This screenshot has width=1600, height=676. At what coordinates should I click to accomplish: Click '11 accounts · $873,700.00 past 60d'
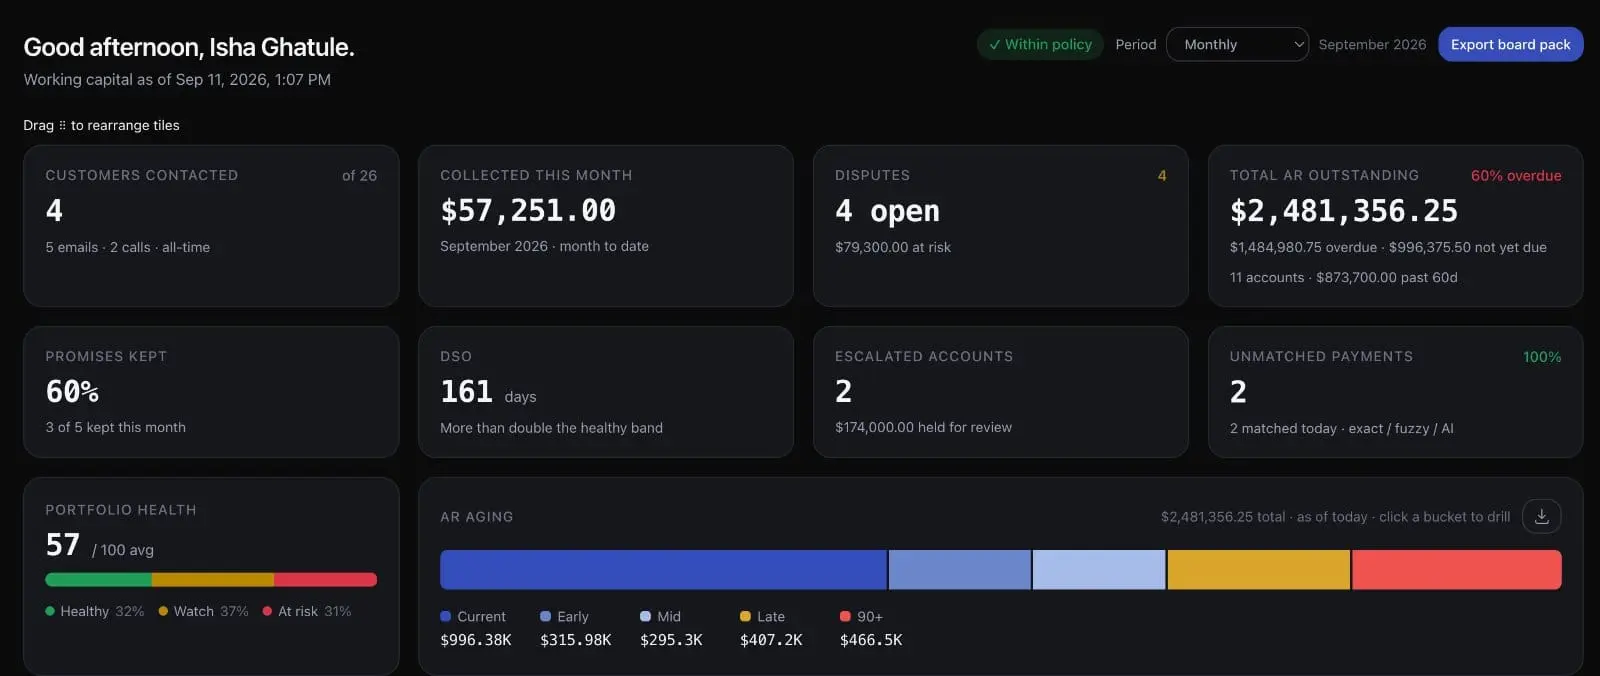[1343, 277]
